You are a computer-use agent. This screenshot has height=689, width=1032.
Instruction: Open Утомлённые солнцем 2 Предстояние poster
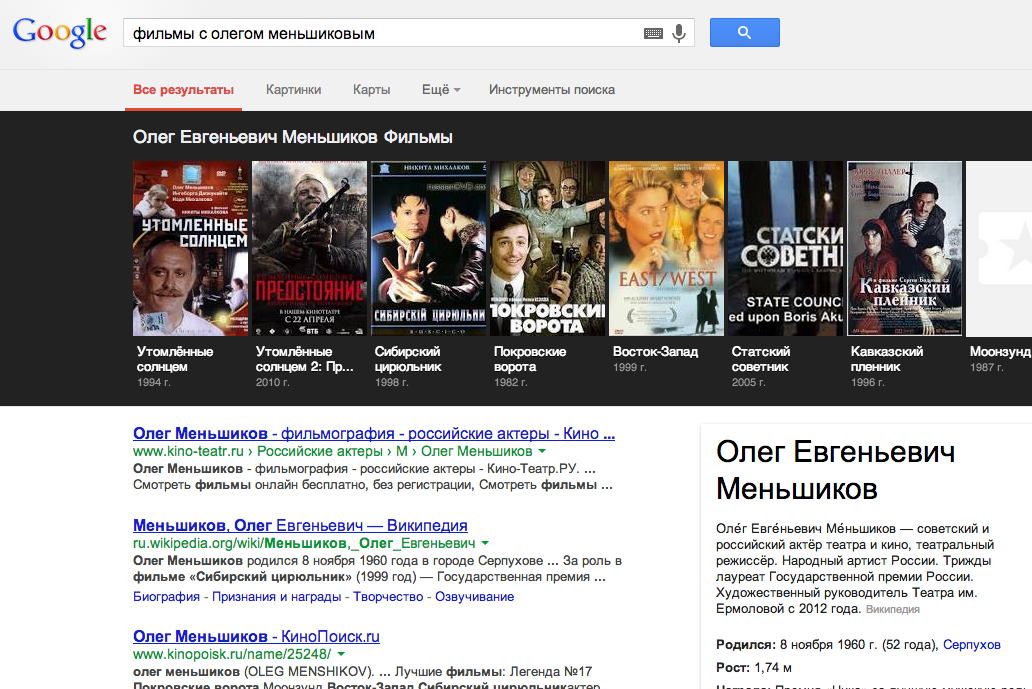point(309,248)
